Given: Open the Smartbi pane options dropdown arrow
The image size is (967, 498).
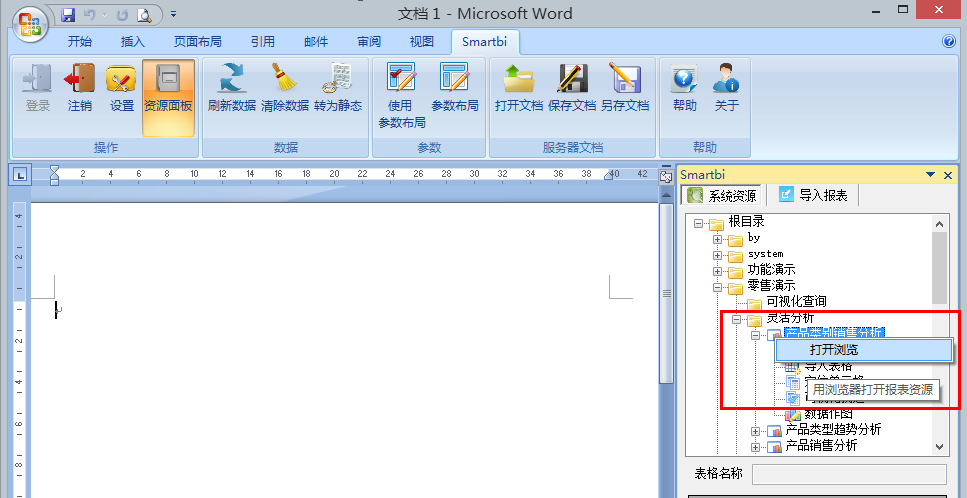Looking at the screenshot, I should [931, 175].
